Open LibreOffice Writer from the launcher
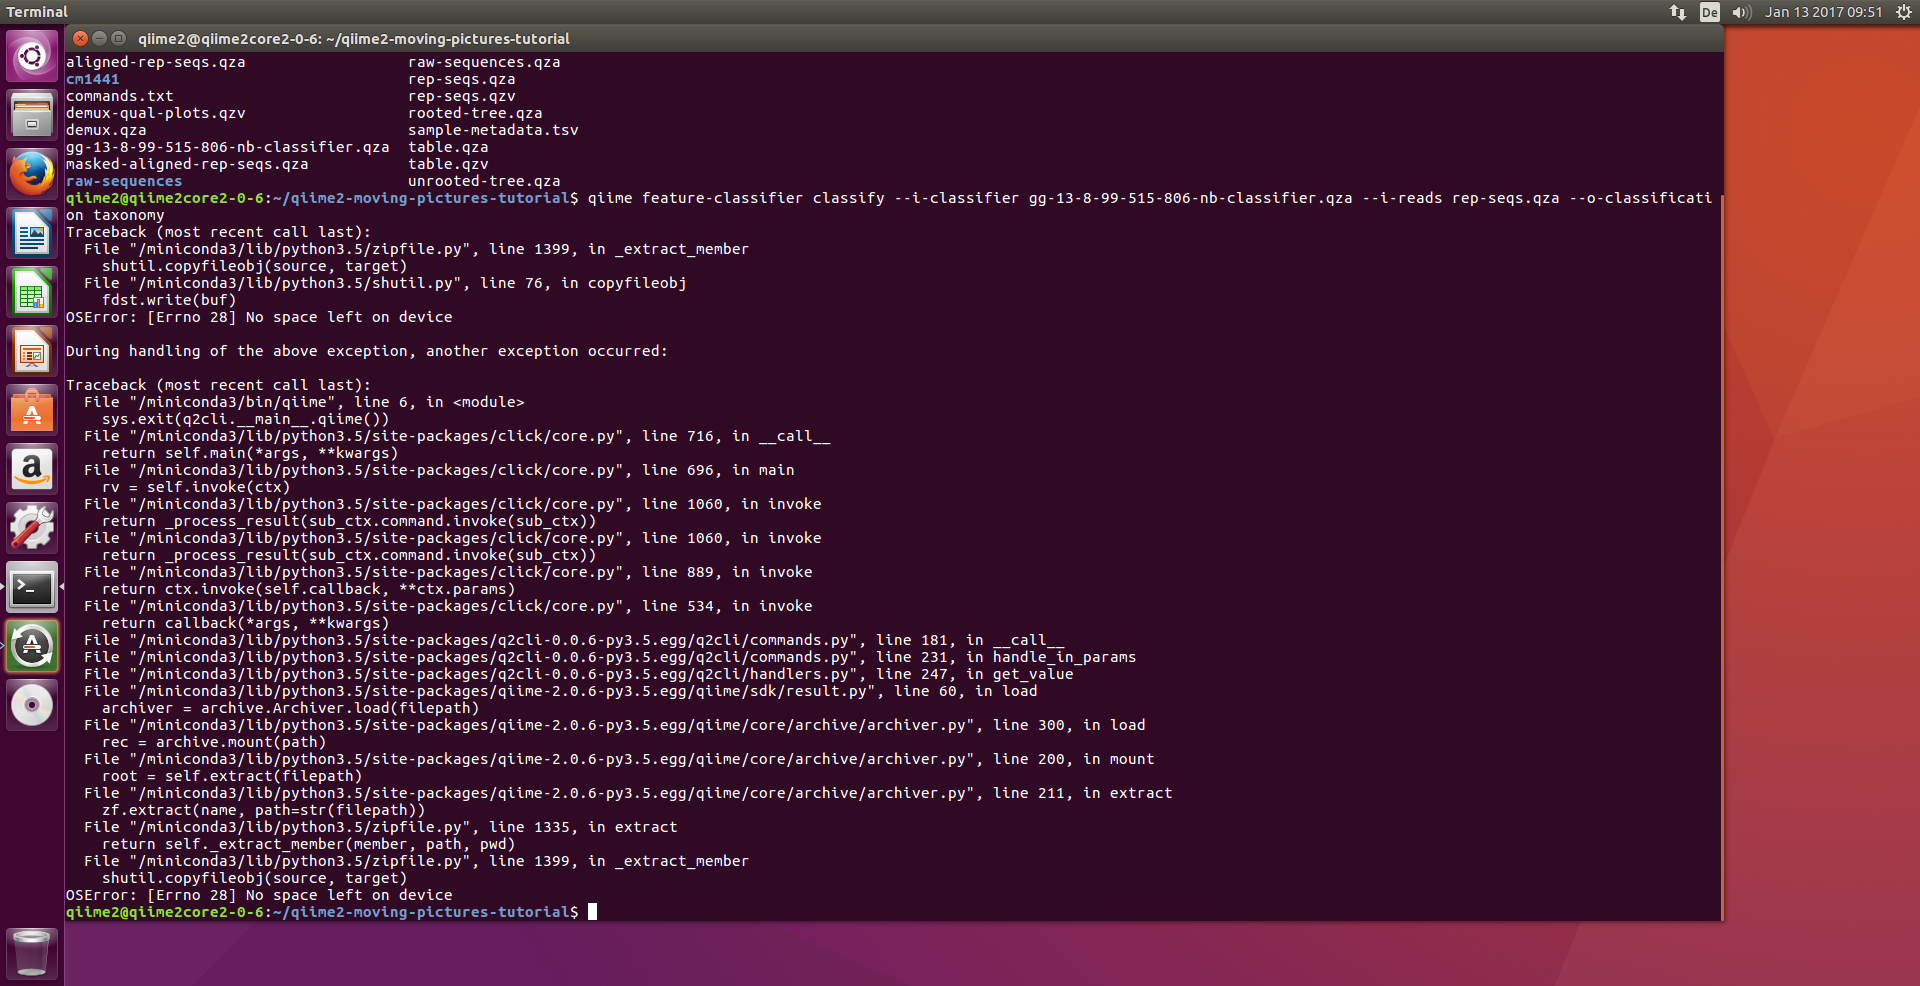The height and width of the screenshot is (986, 1920). [32, 234]
